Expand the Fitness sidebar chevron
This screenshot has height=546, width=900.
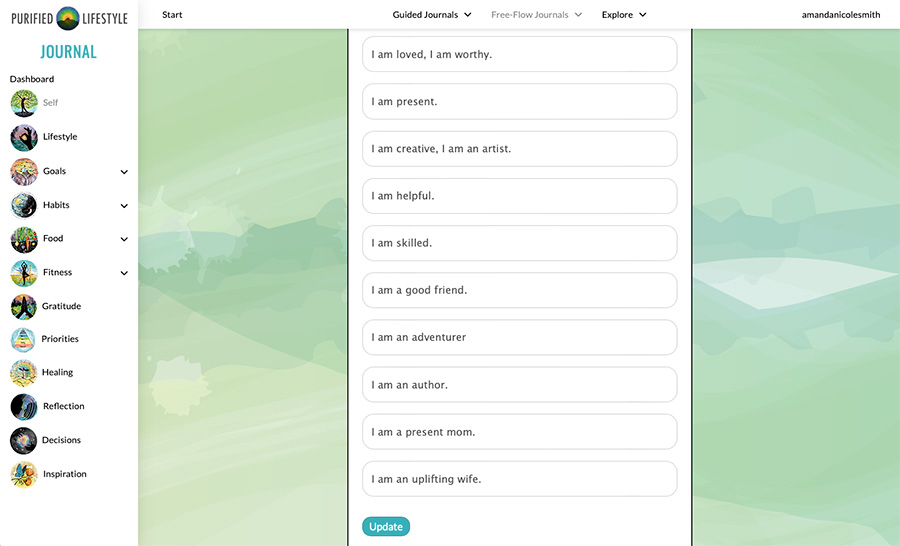coord(124,273)
